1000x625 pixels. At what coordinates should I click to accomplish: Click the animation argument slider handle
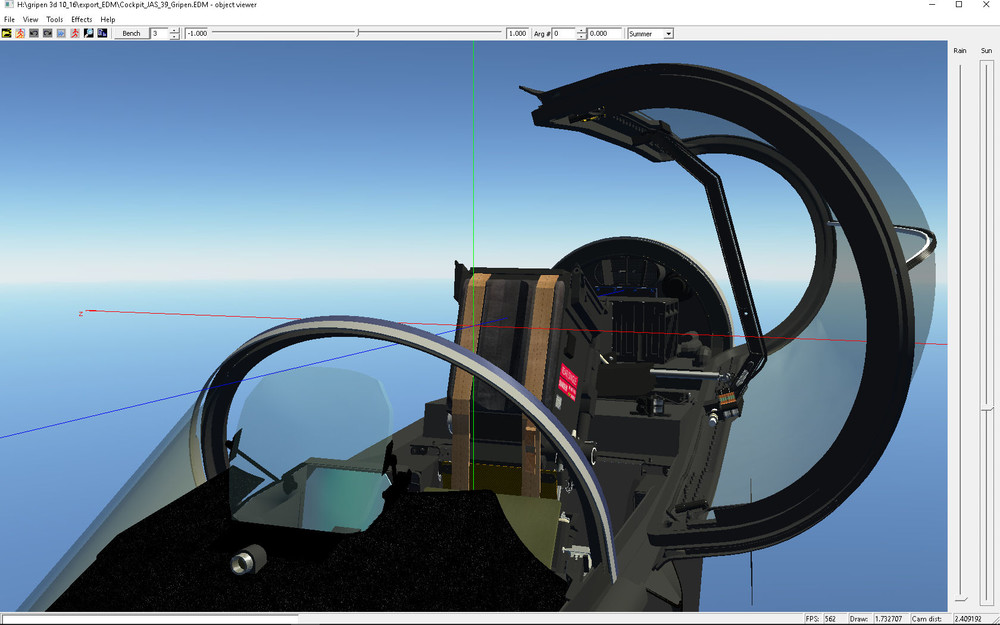point(358,33)
